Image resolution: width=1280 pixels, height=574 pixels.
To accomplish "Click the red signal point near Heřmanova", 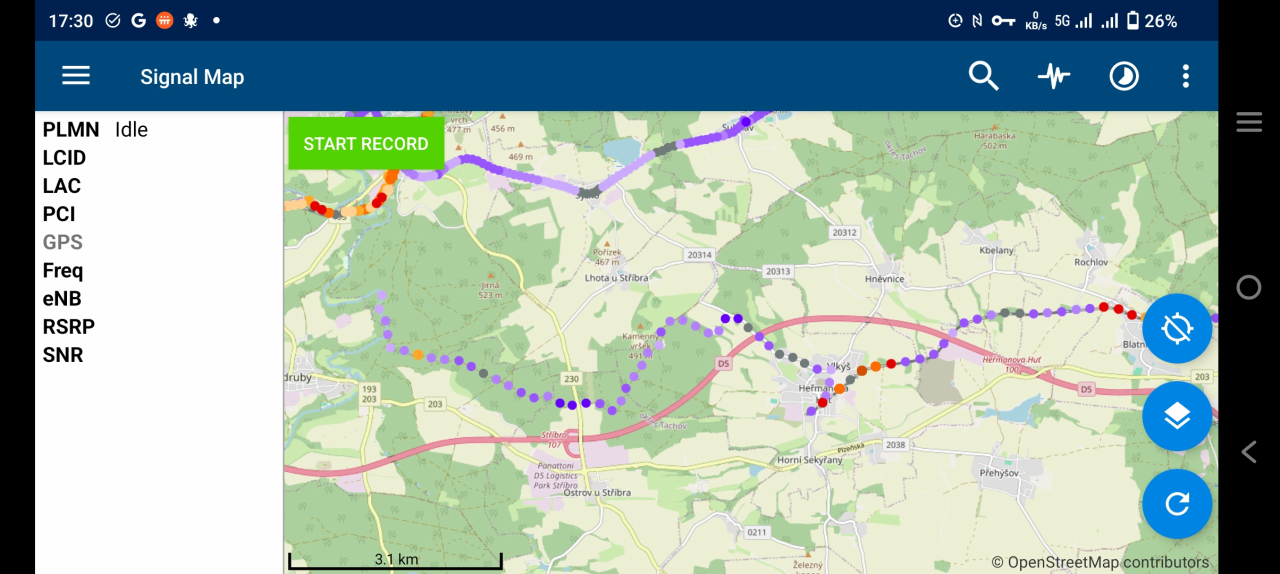I will (x=822, y=403).
